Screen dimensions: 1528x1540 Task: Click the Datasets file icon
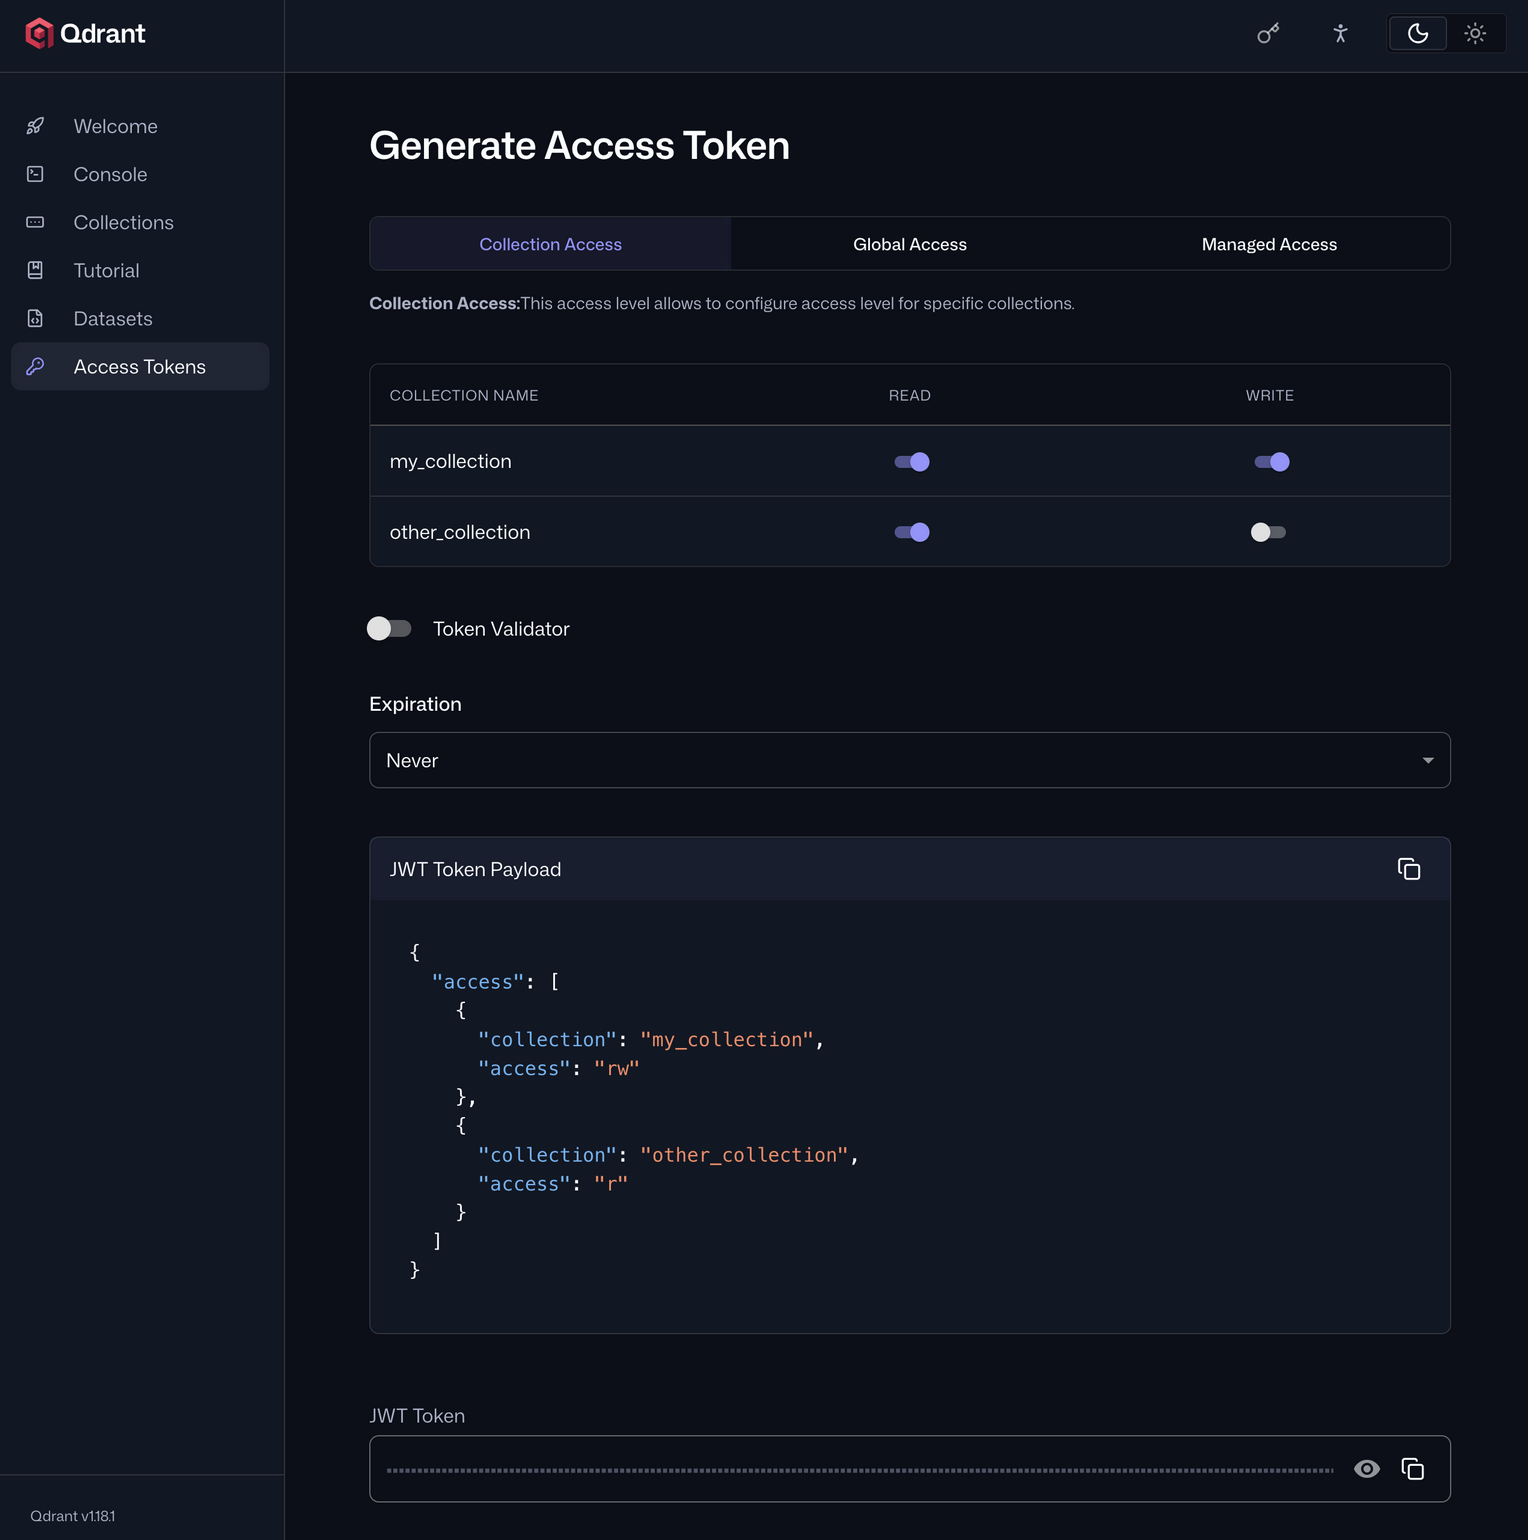point(35,318)
